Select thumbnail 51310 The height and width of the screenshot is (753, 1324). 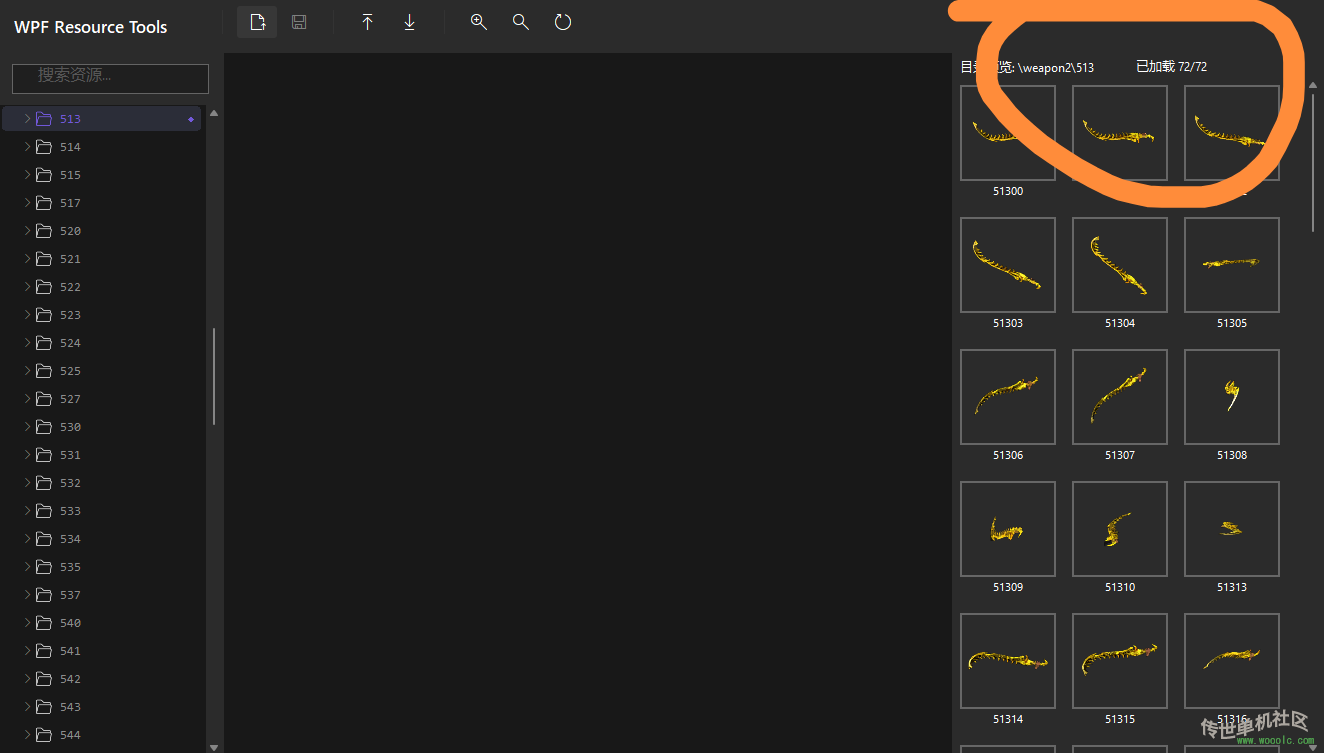pos(1120,529)
